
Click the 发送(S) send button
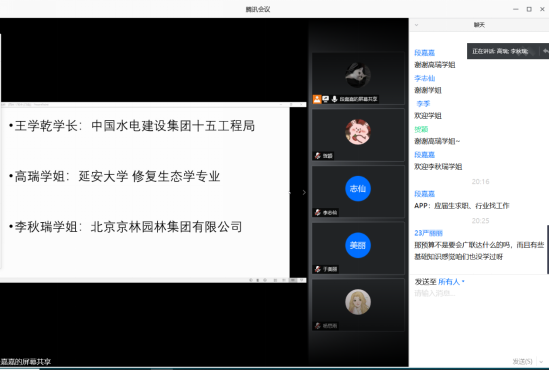tap(522, 362)
